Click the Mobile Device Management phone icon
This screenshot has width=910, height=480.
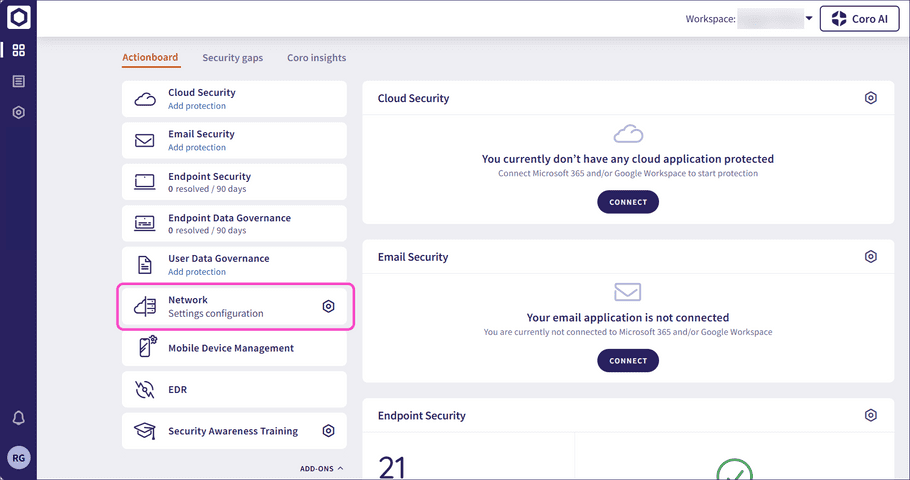(147, 347)
